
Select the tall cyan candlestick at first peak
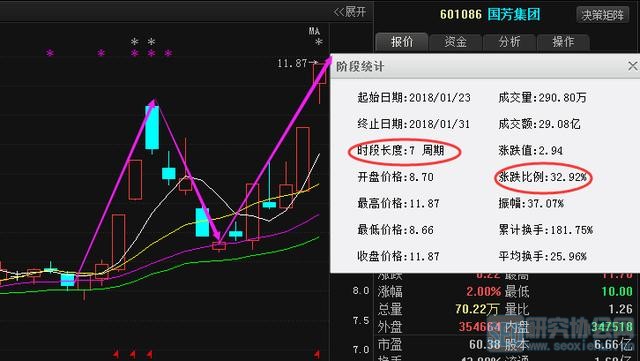[152, 128]
